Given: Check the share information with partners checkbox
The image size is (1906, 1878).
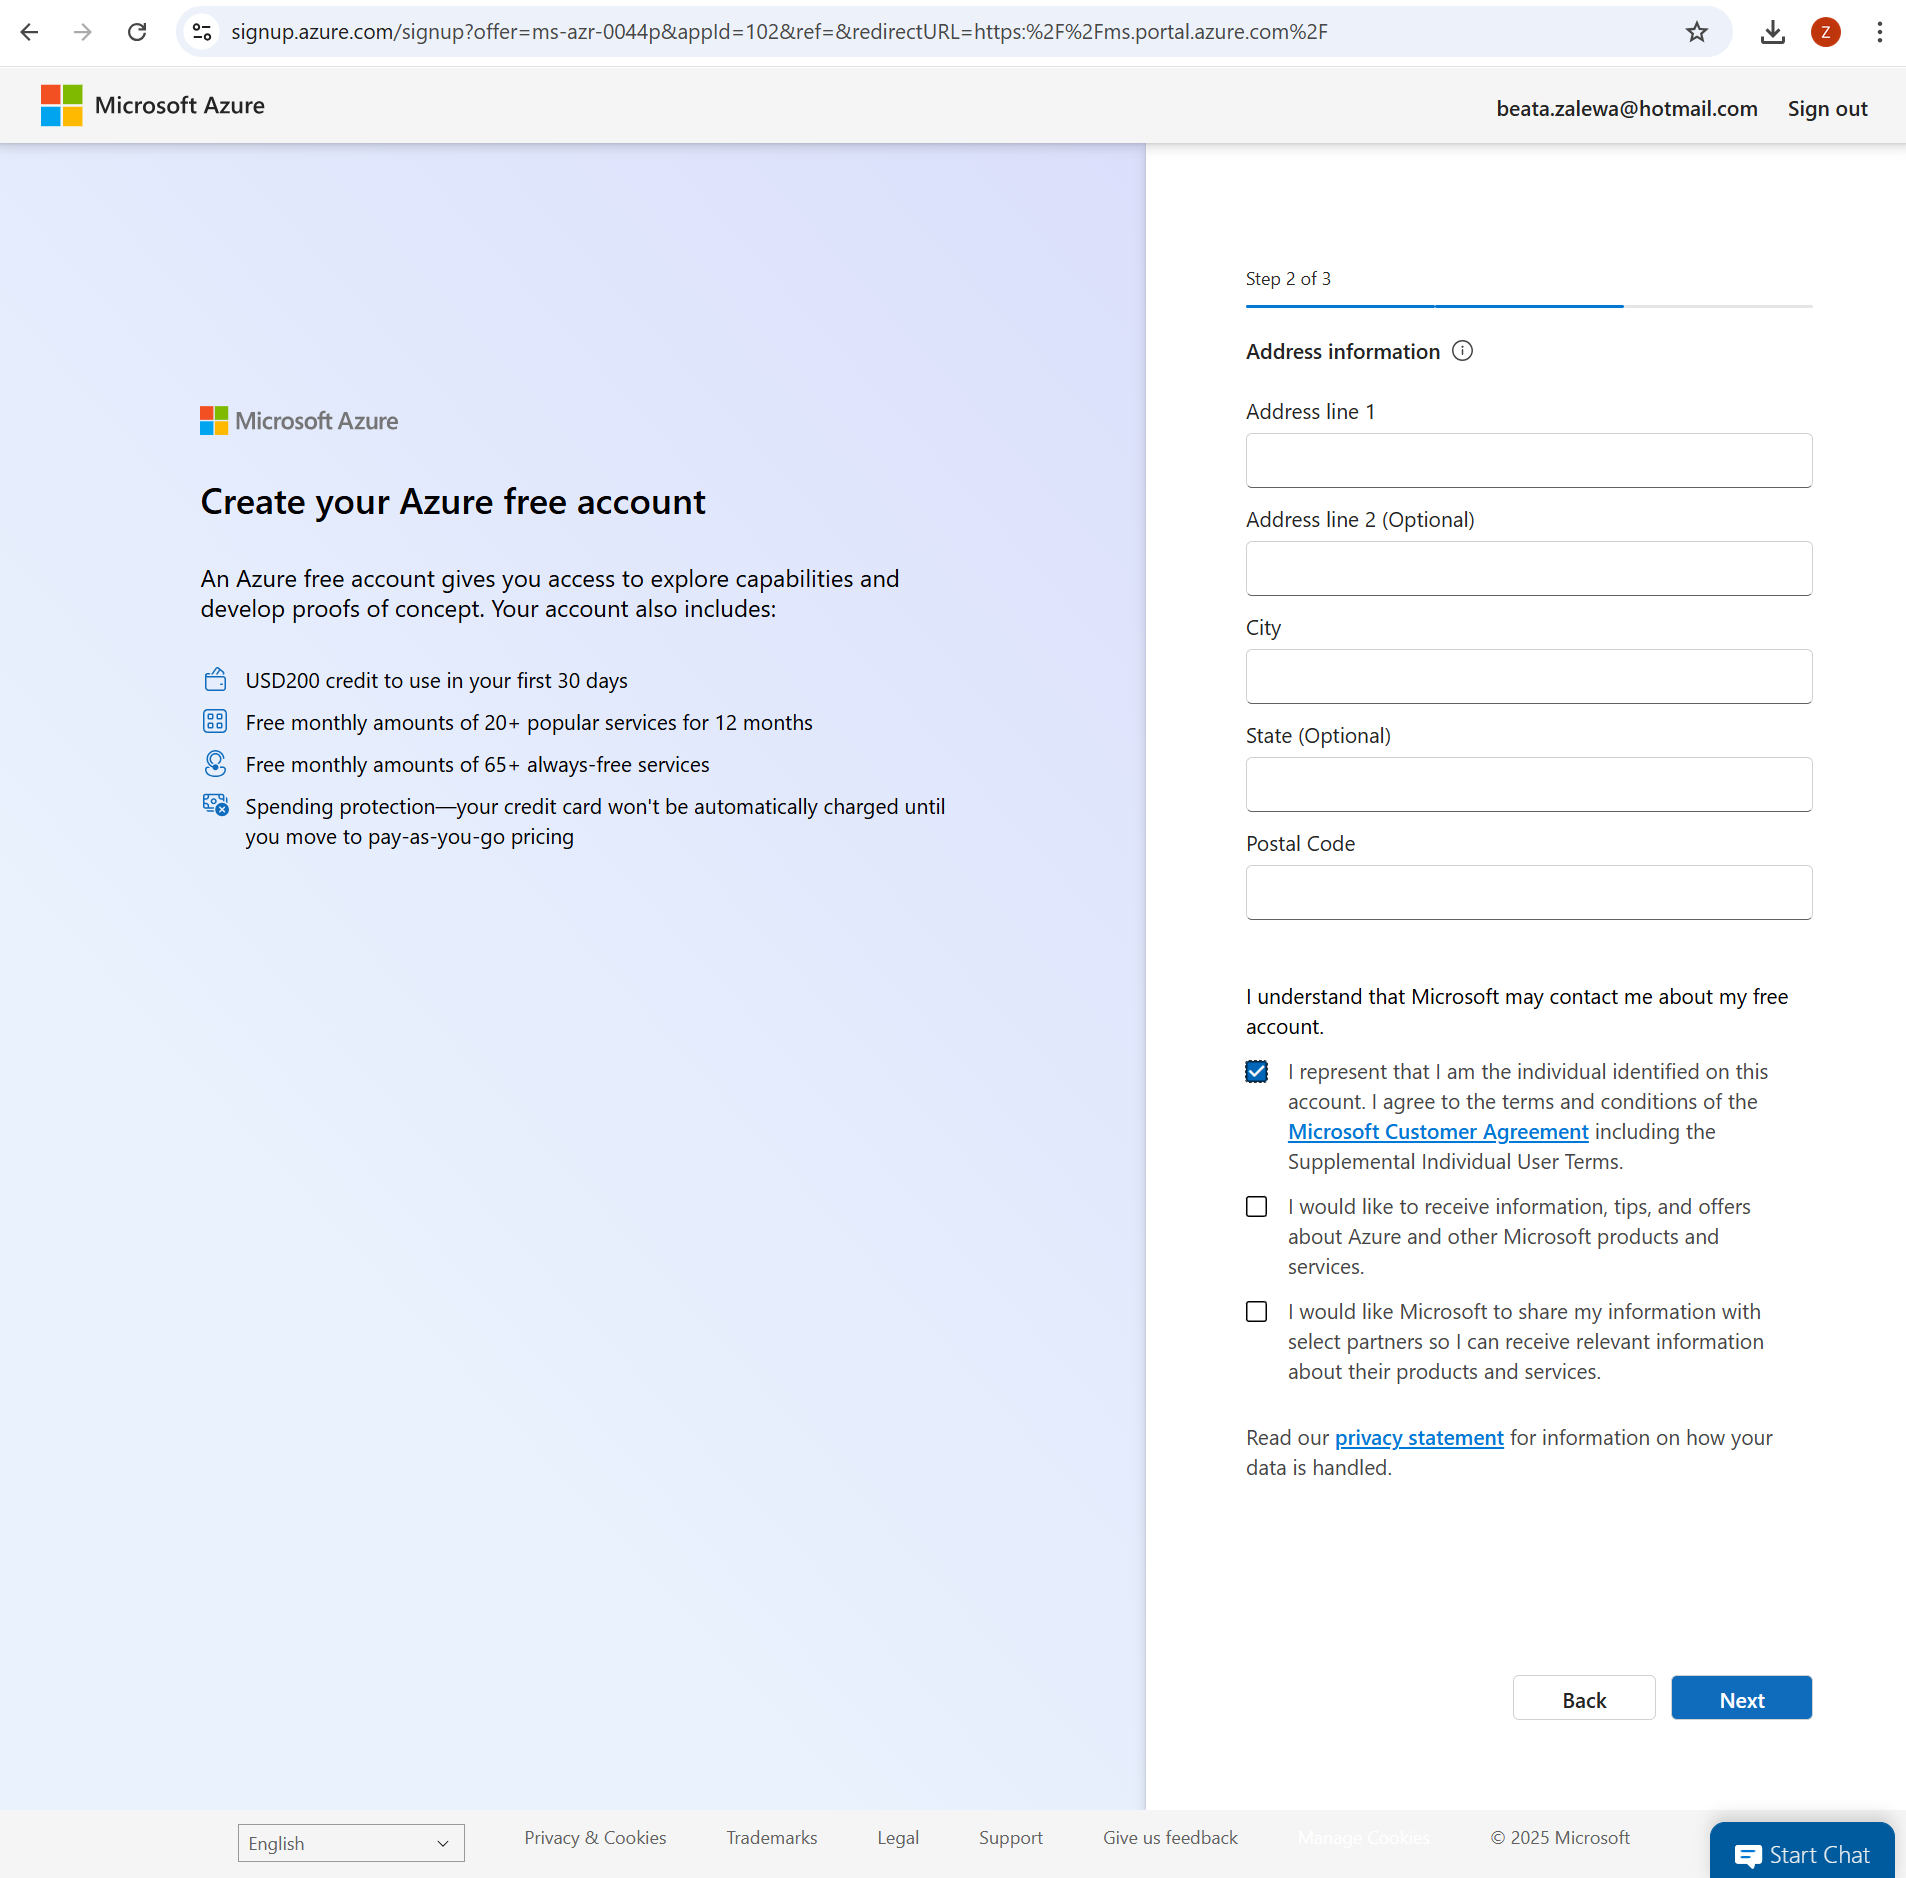Looking at the screenshot, I should coord(1257,1311).
